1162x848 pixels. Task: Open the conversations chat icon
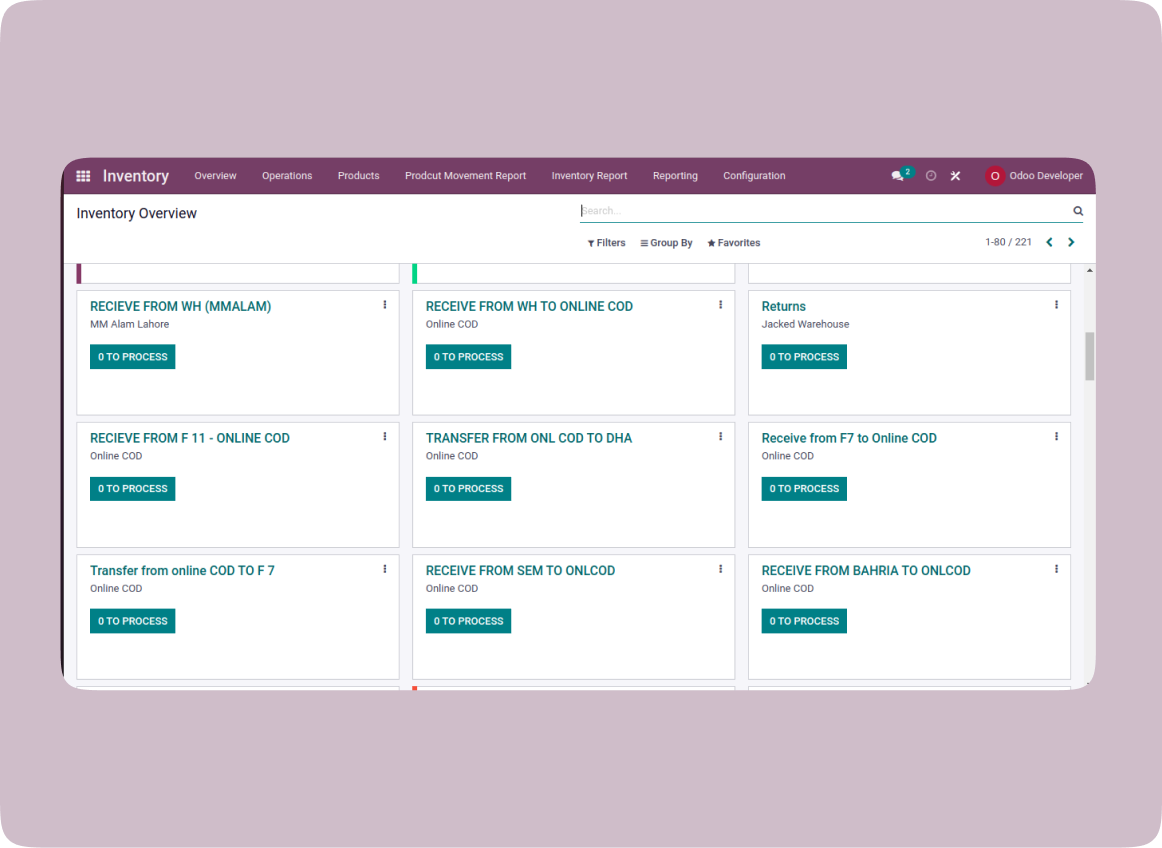897,176
